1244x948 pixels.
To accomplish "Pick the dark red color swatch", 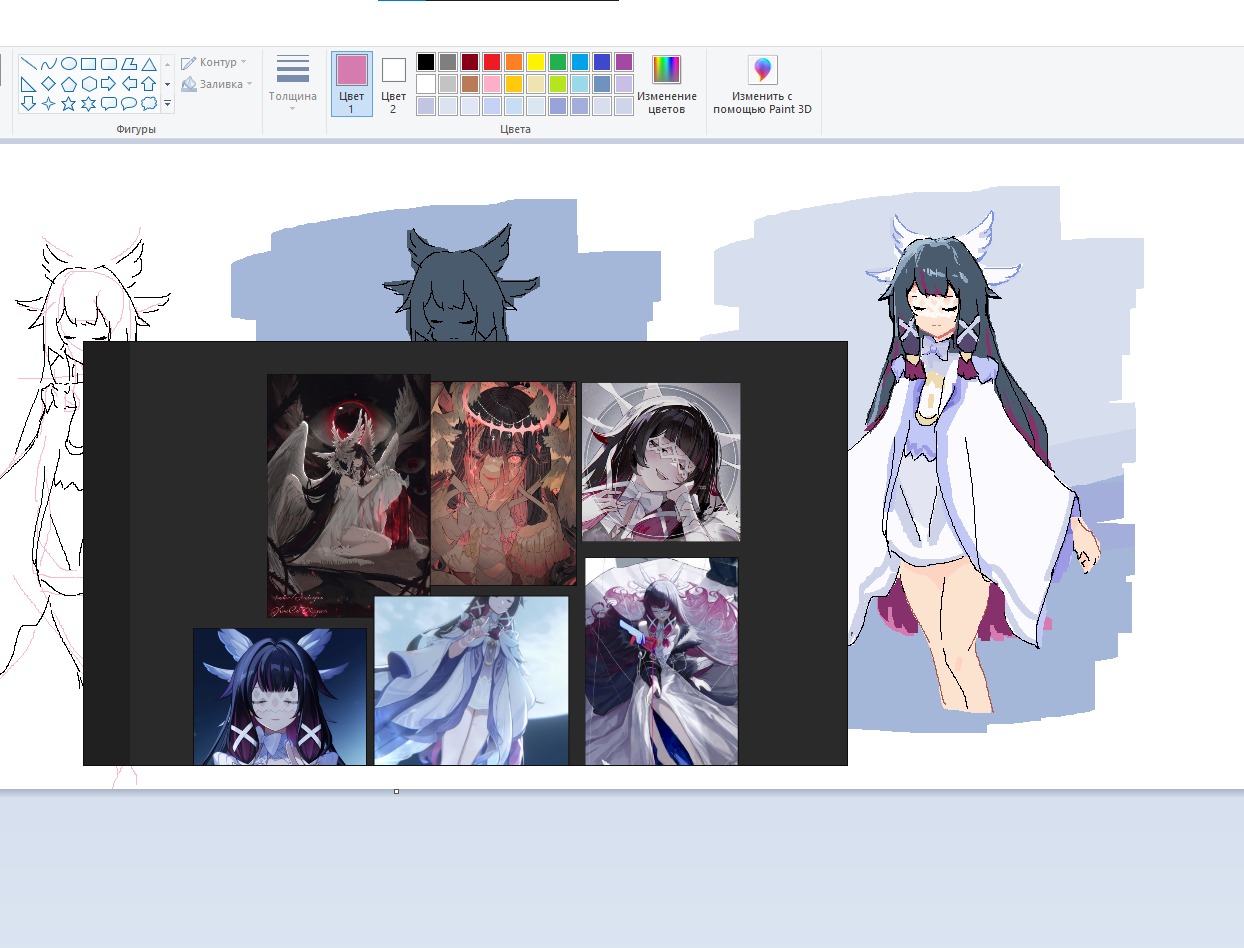I will [x=470, y=62].
